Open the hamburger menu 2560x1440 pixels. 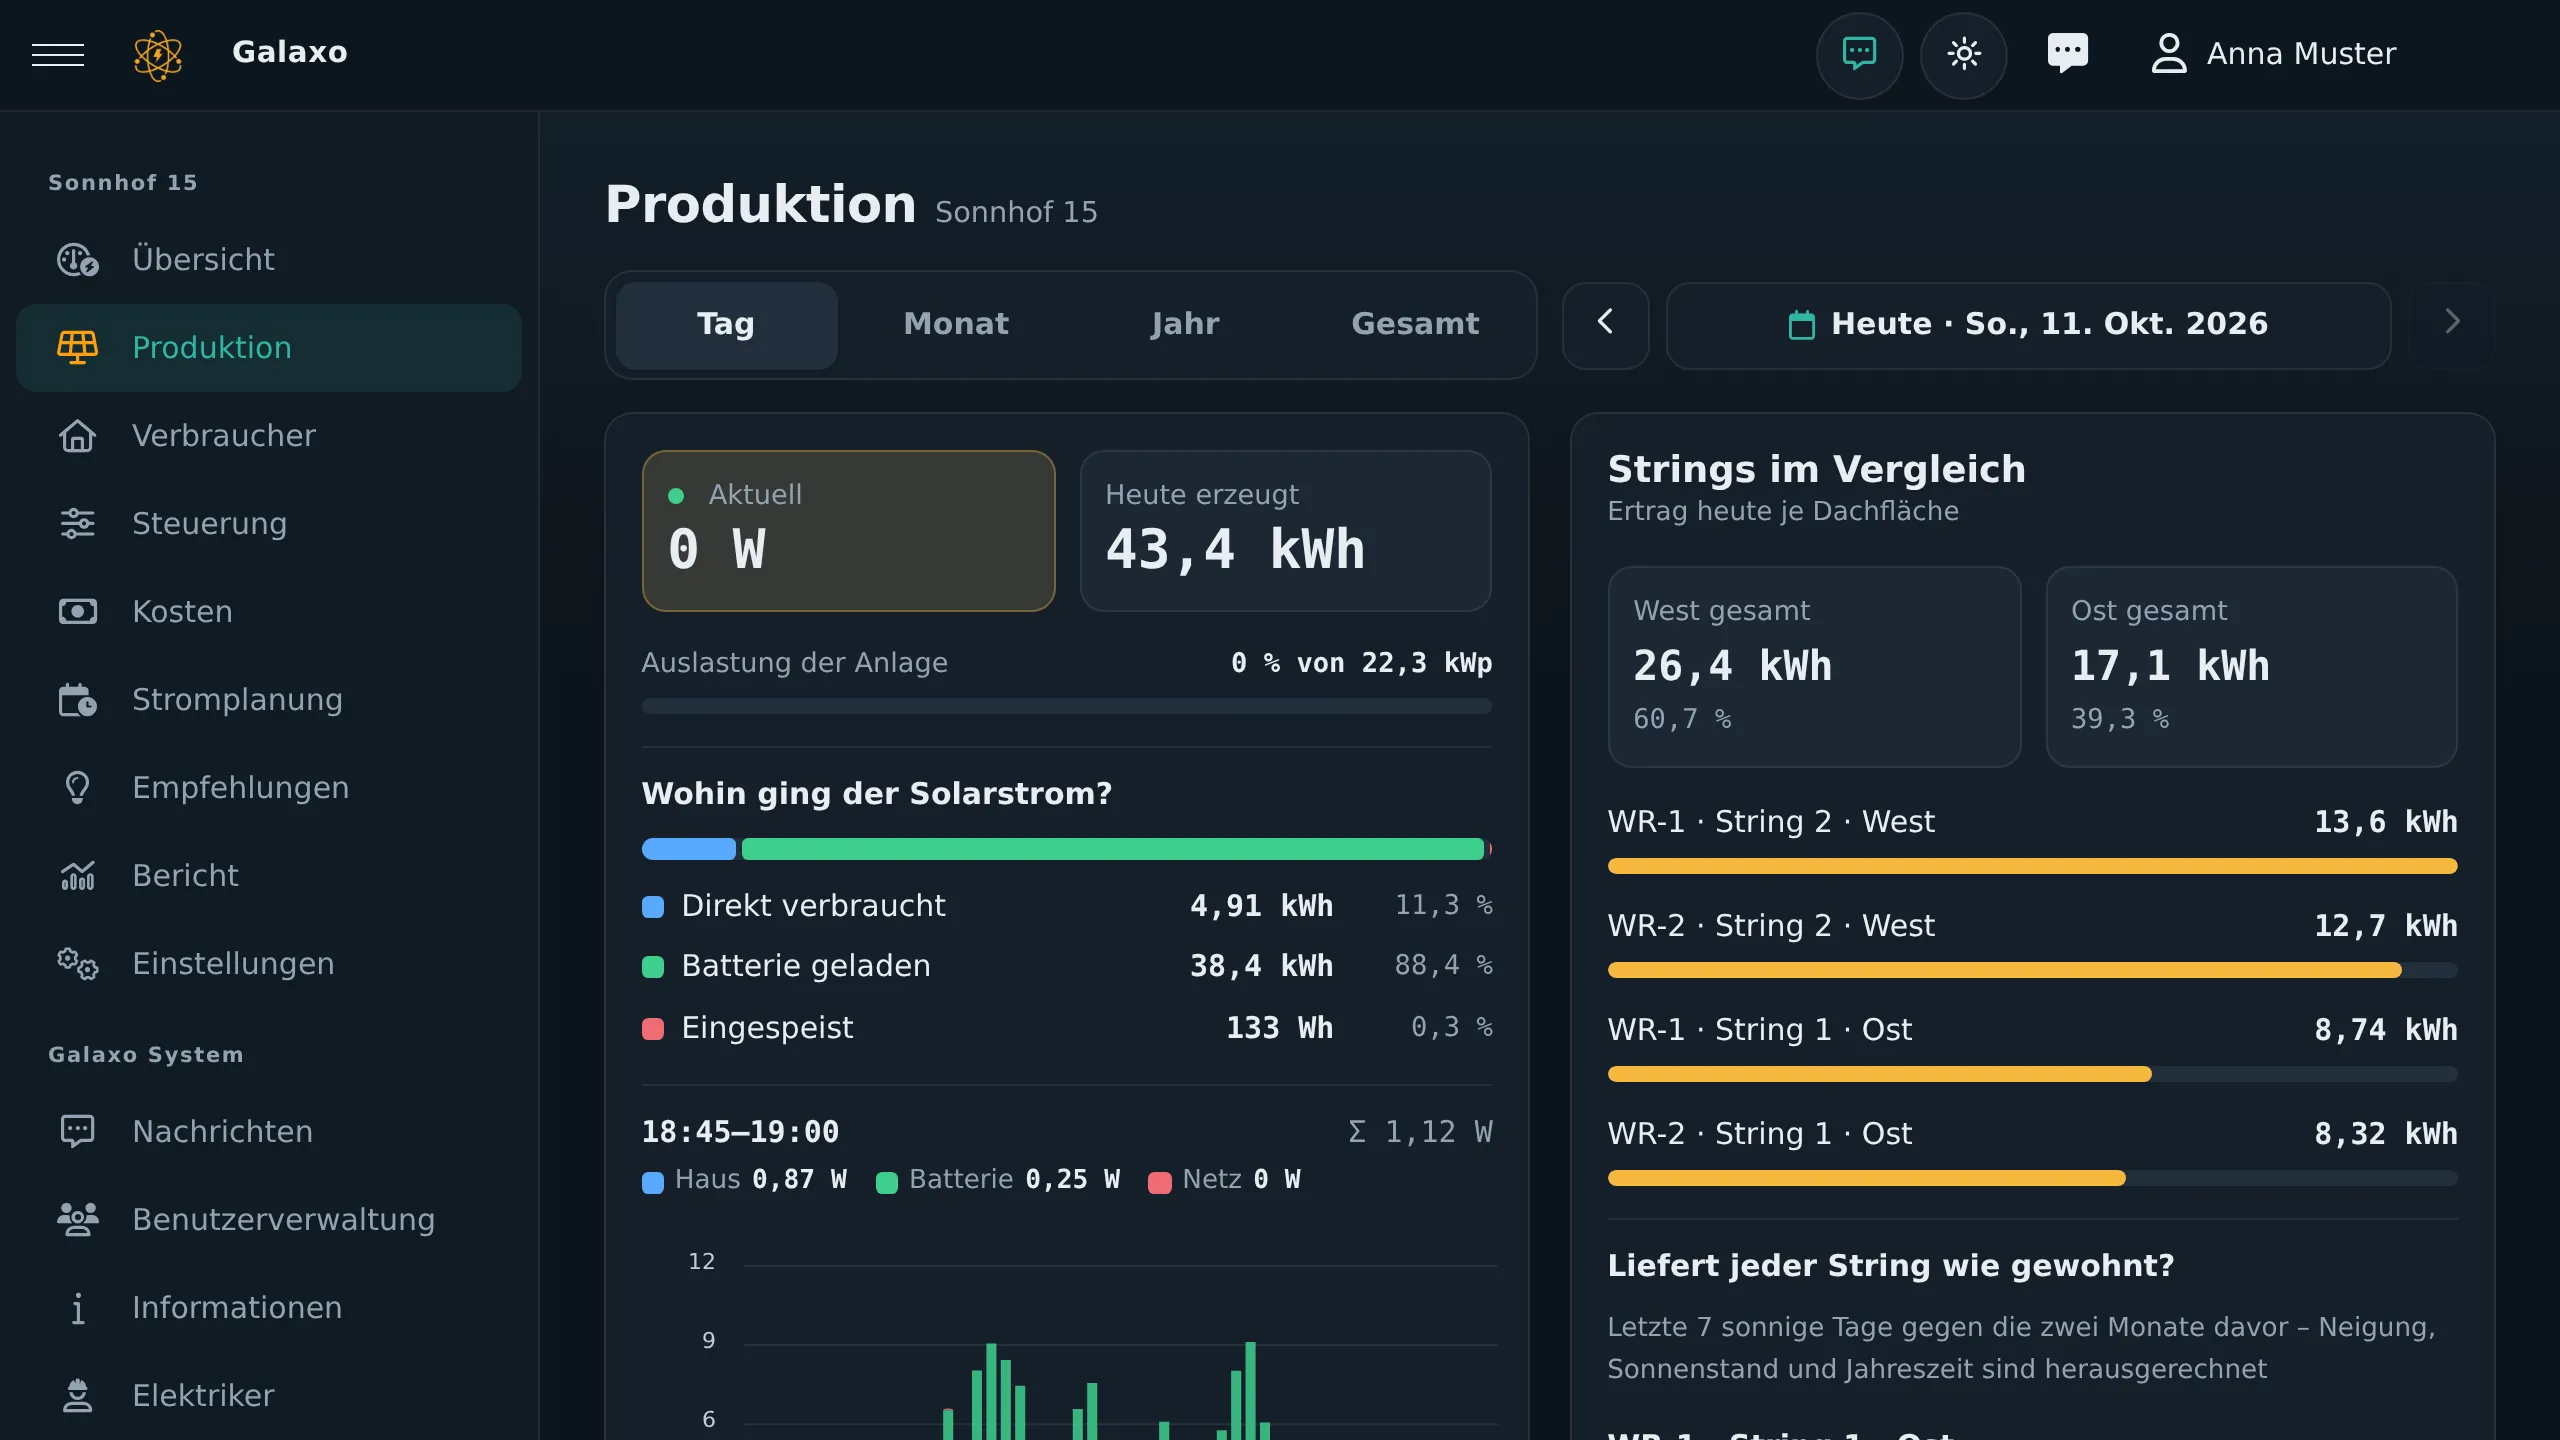coord(58,54)
